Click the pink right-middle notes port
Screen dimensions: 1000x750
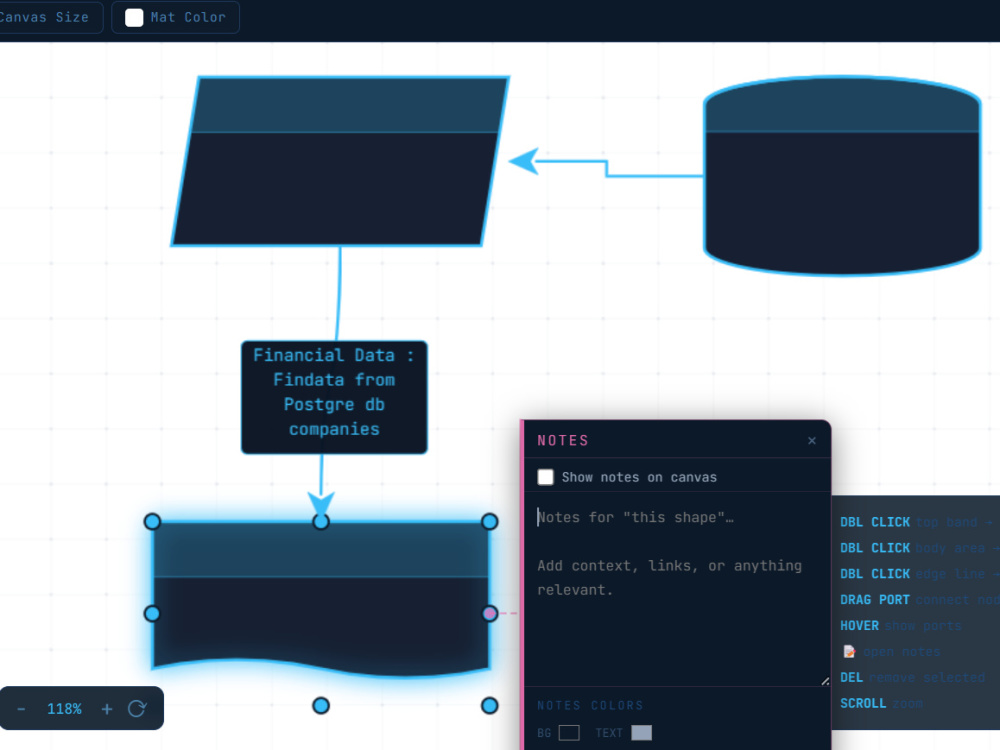pyautogui.click(x=489, y=614)
